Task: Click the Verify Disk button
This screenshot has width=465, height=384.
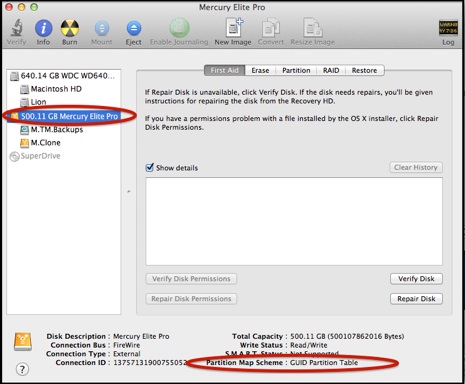Action: tap(416, 279)
